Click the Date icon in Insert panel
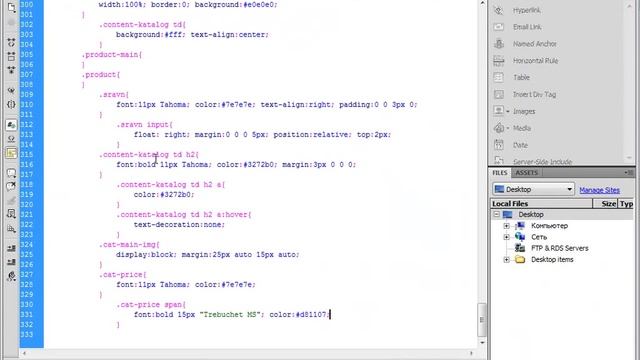Screen dimensions: 640x360 tap(499, 145)
